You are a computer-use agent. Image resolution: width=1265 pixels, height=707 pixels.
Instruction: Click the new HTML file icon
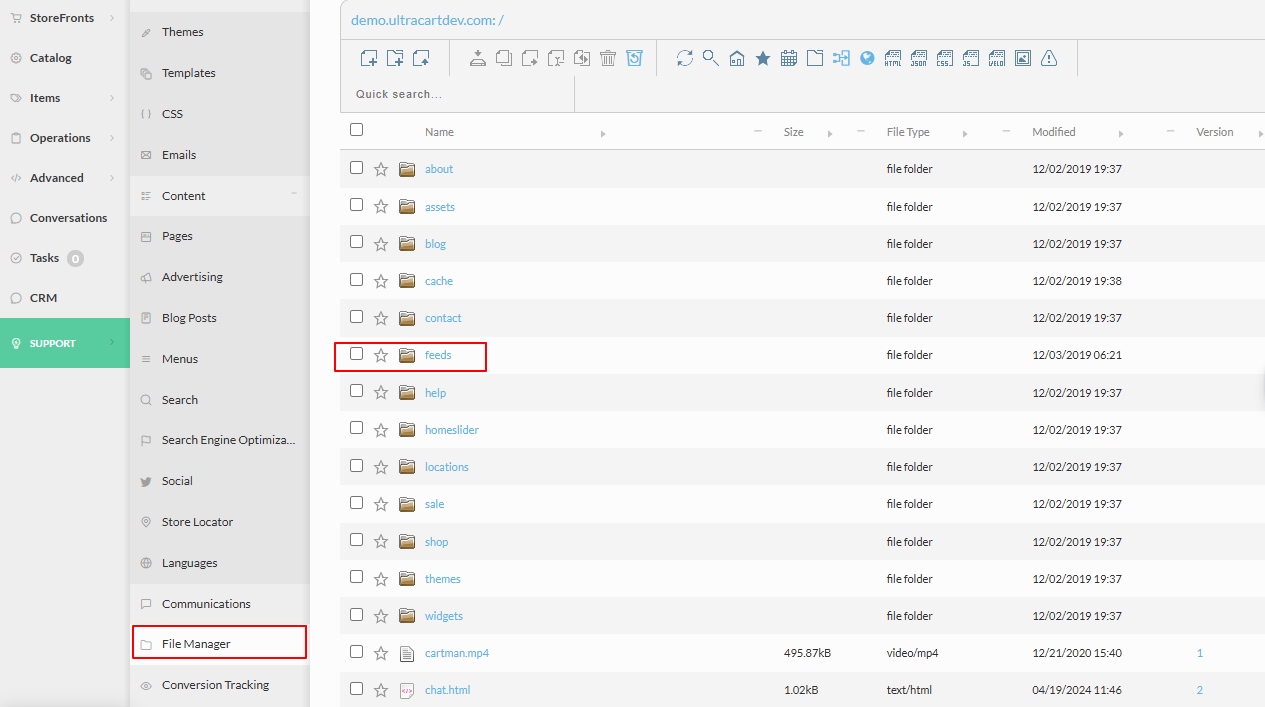point(893,58)
